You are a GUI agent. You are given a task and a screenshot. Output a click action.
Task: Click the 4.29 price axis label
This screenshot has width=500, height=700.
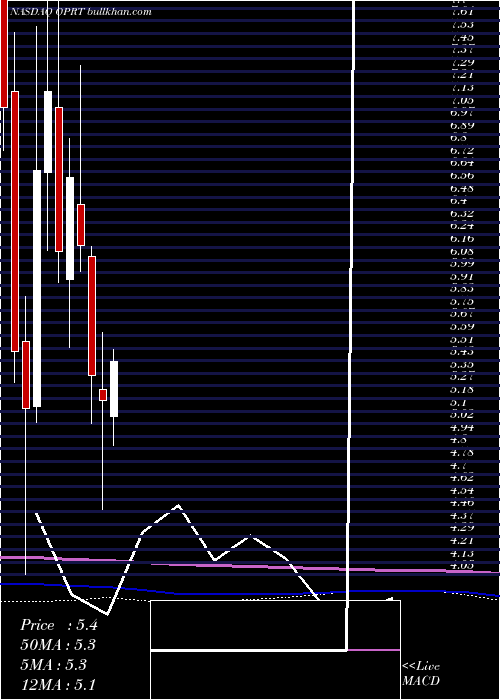coord(462,528)
